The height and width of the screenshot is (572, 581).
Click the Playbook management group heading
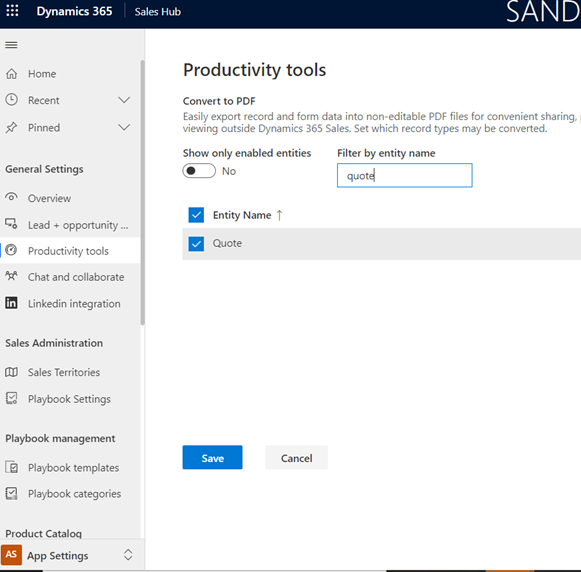click(x=60, y=439)
